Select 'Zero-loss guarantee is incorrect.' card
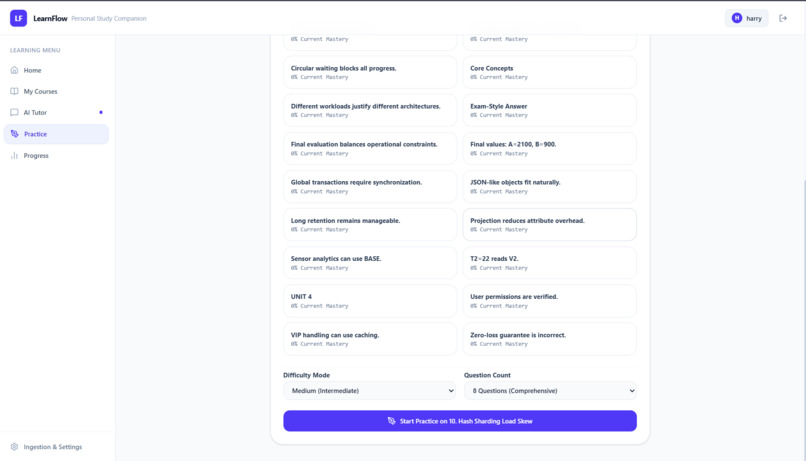The height and width of the screenshot is (461, 806). (x=549, y=339)
